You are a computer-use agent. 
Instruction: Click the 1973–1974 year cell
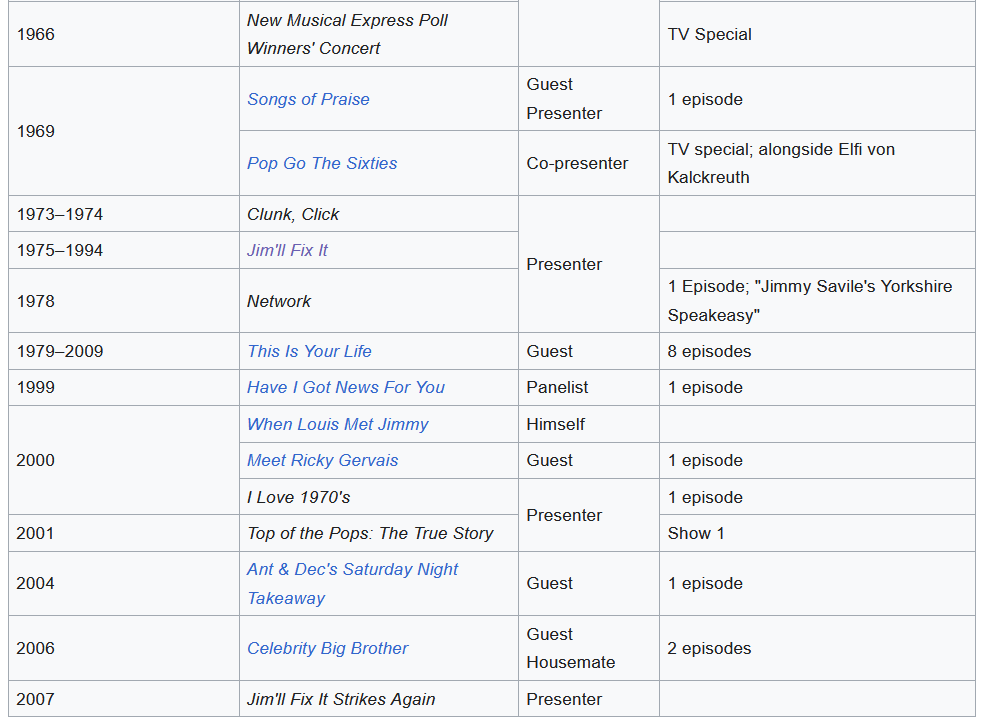124,214
